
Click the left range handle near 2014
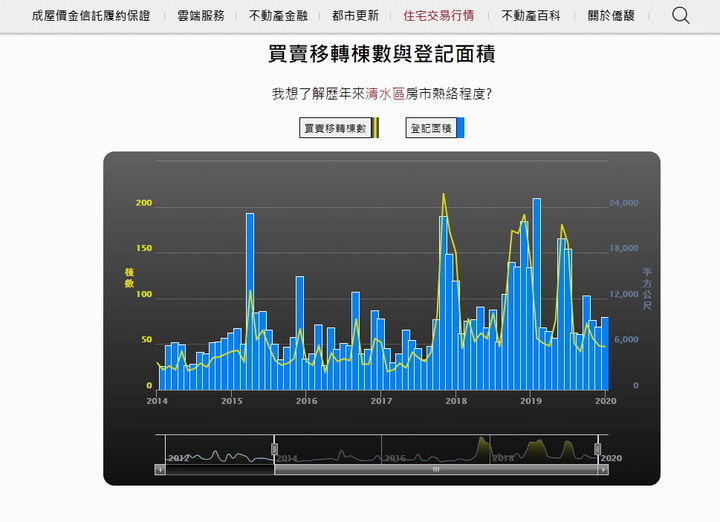(x=275, y=449)
